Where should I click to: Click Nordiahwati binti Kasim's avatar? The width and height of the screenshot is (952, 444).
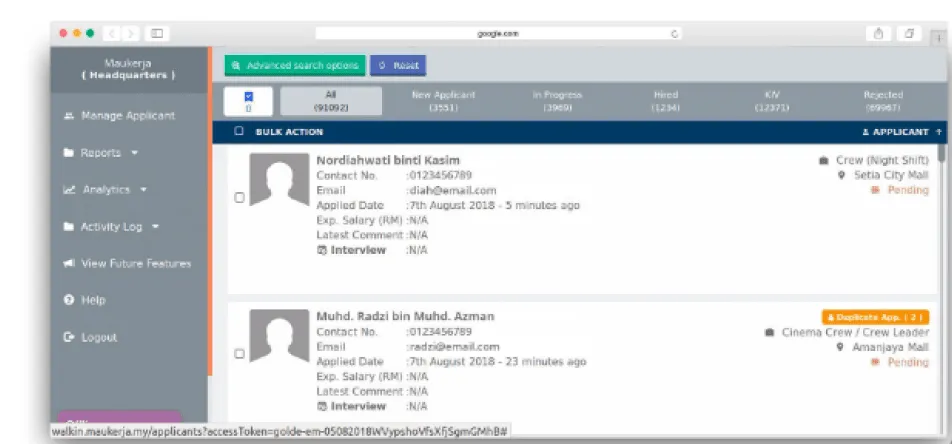tap(279, 179)
